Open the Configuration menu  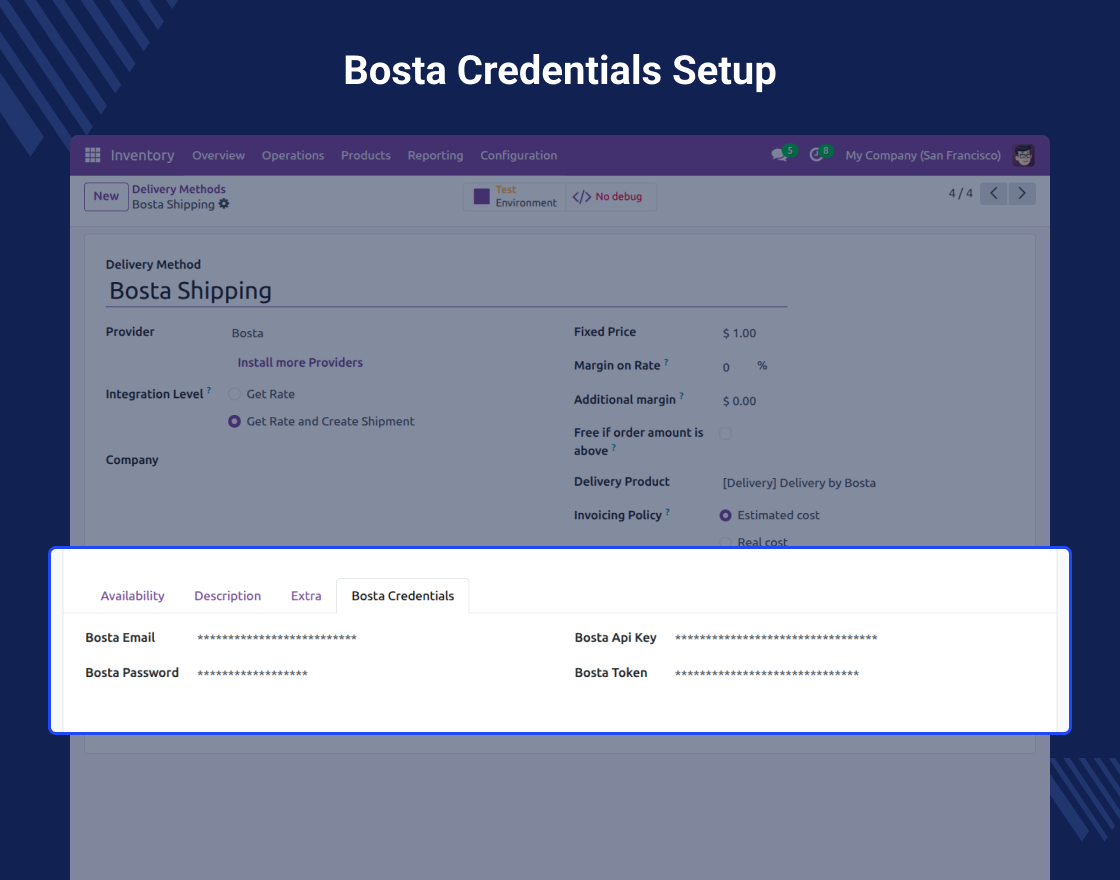coord(519,155)
